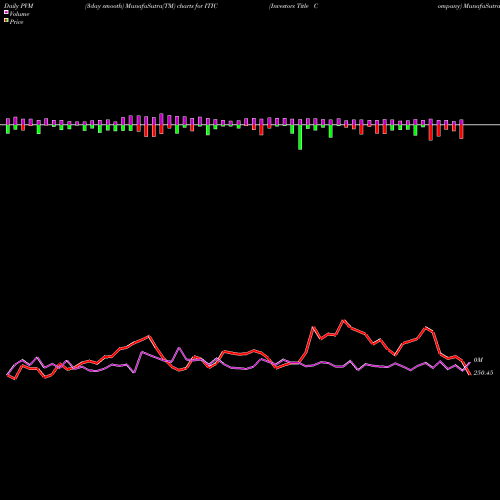Click the MunafaSutra charts for ITIC heading
The height and width of the screenshot is (500, 500).
point(151,6)
